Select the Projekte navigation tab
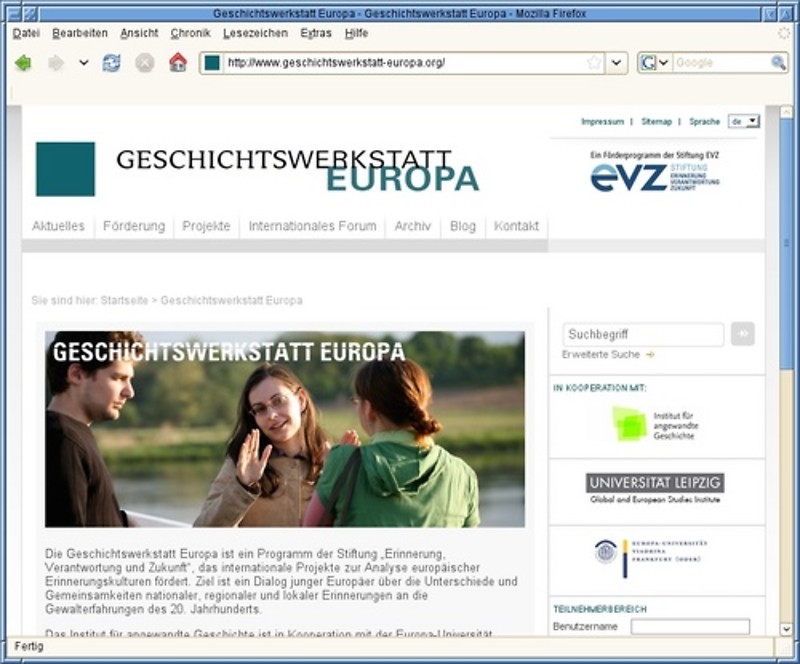Screen dimensions: 800x664 pyautogui.click(x=207, y=226)
